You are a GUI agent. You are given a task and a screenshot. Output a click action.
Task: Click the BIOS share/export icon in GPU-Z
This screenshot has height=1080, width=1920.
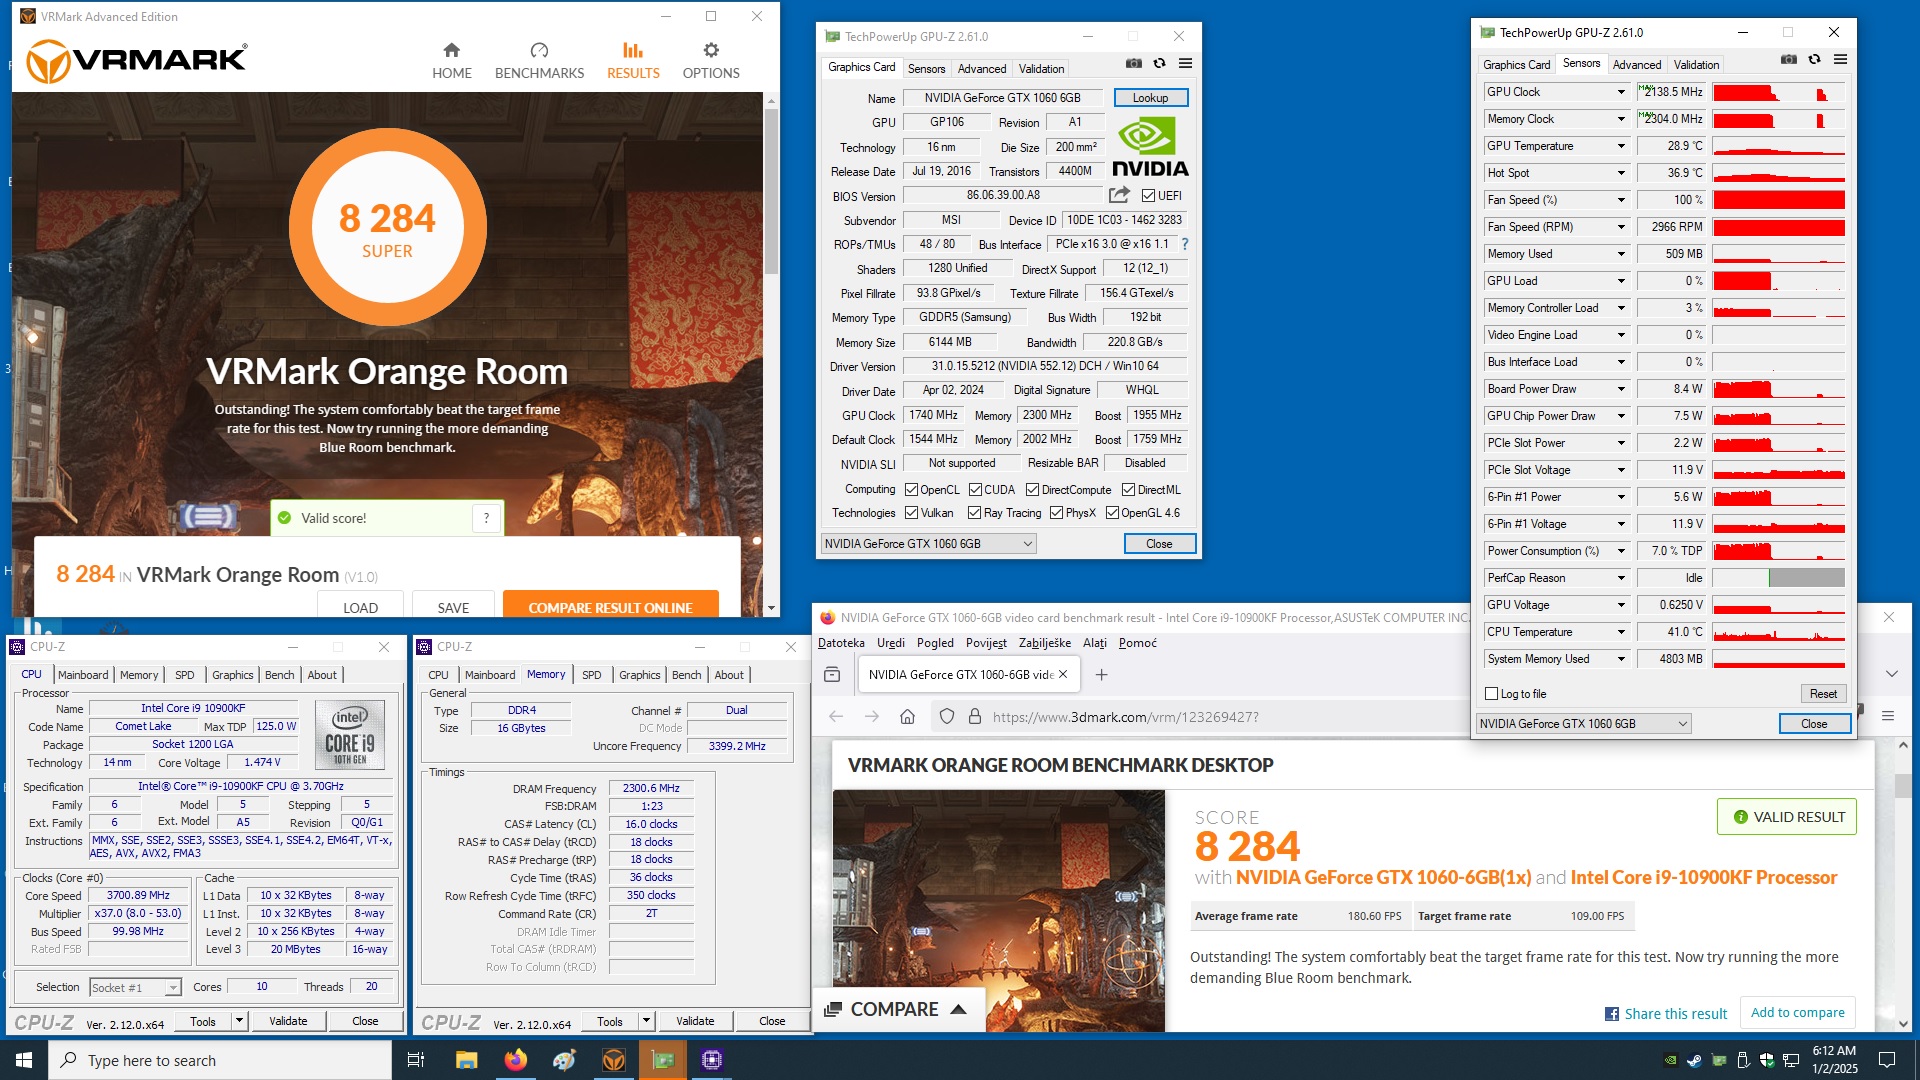1119,195
